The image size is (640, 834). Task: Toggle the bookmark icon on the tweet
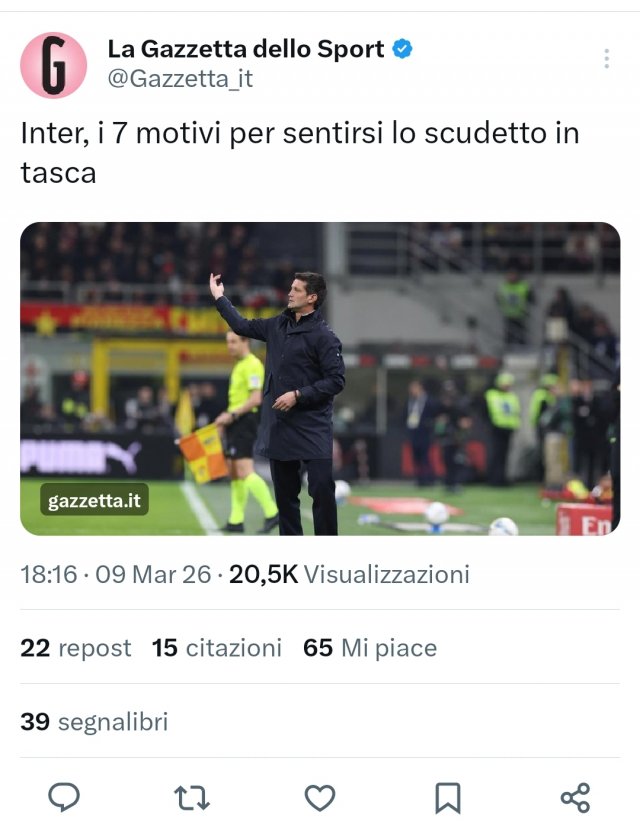(x=447, y=797)
